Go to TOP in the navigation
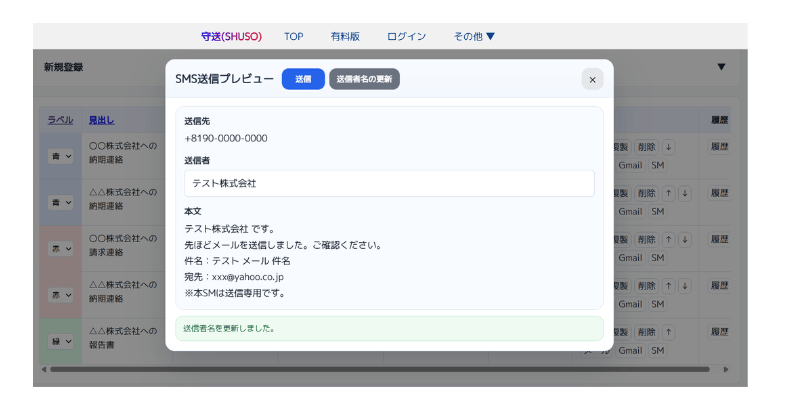 point(294,36)
